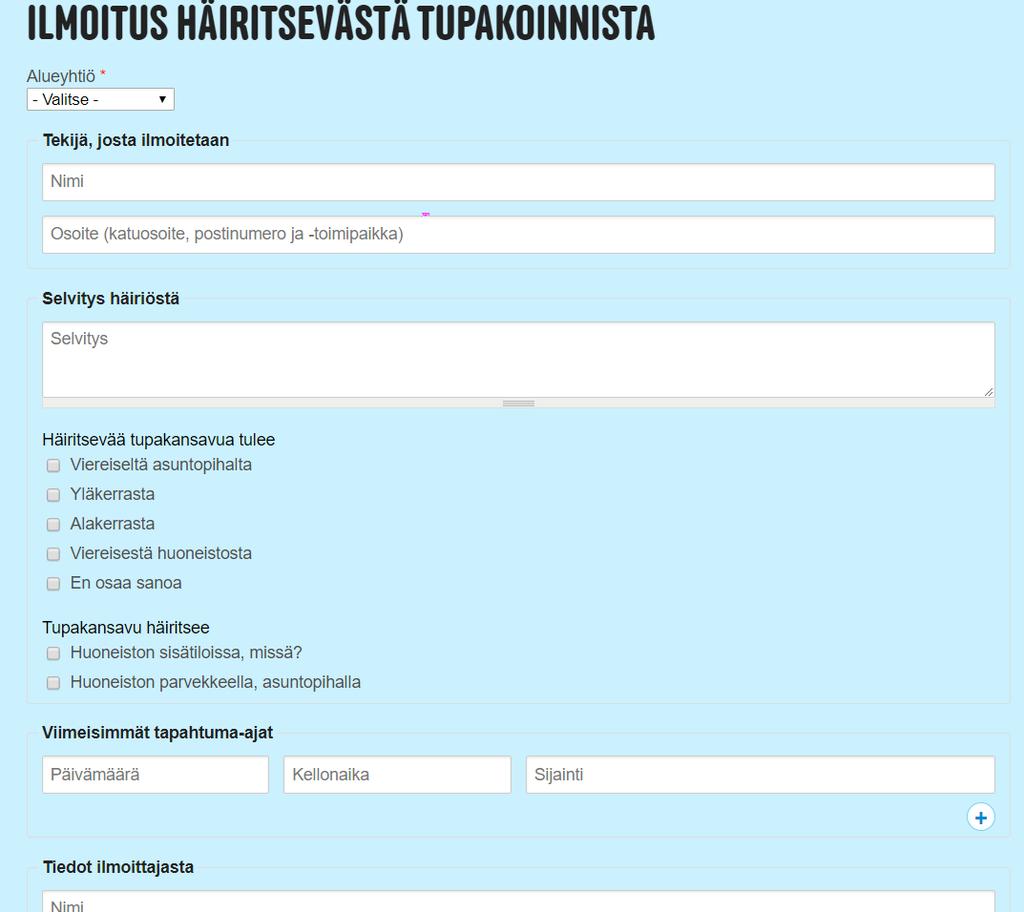The width and height of the screenshot is (1024, 912).
Task: Toggle the En osaa sanoa checkbox
Action: coord(54,583)
